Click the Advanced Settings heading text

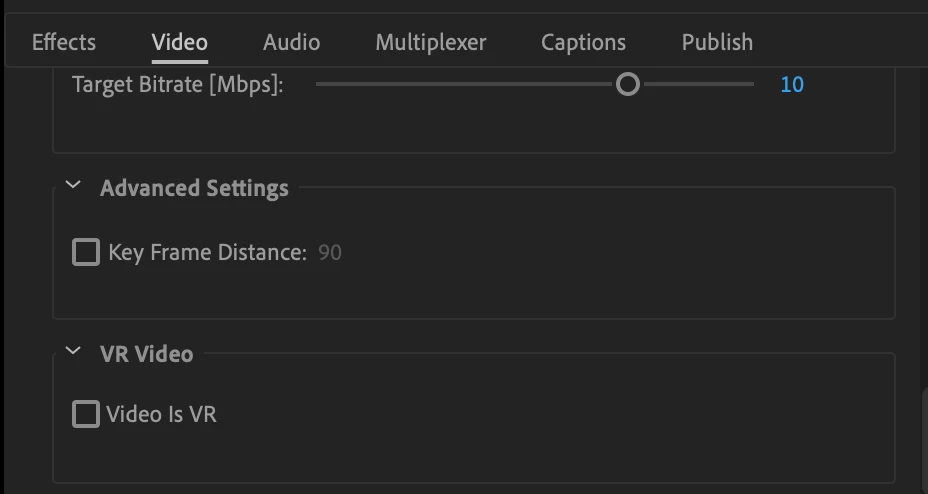pyautogui.click(x=194, y=188)
